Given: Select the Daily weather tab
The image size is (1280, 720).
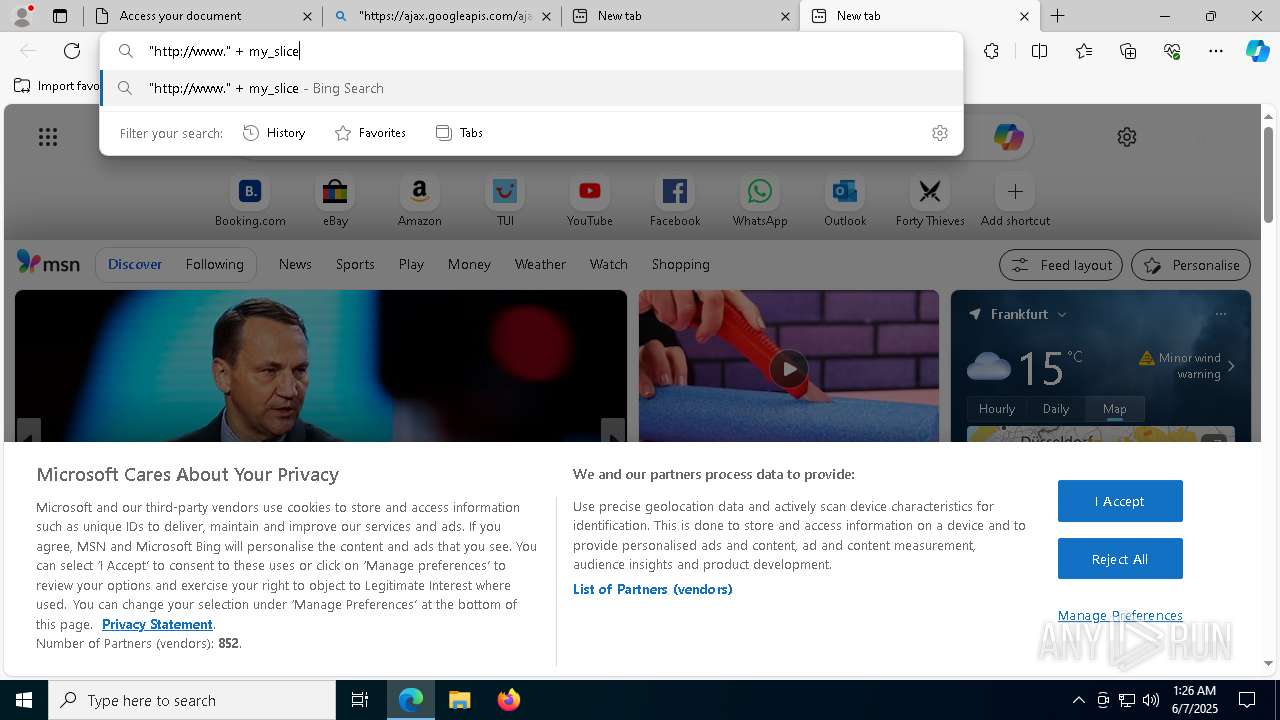Looking at the screenshot, I should [1056, 408].
